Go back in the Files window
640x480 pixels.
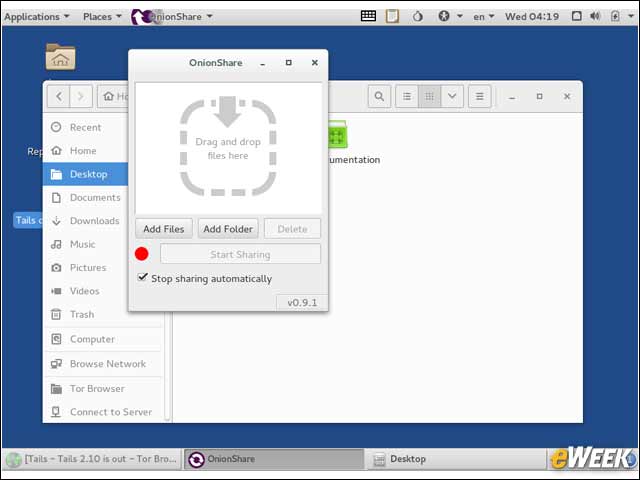59,97
